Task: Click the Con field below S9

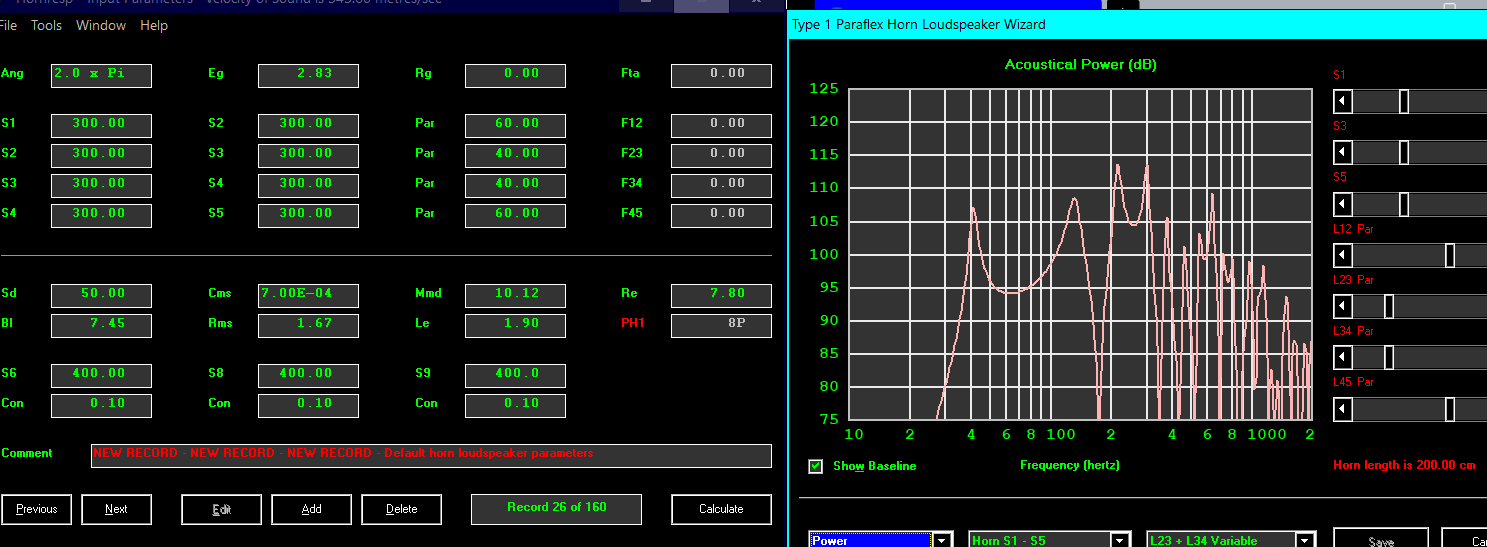Action: pos(515,405)
